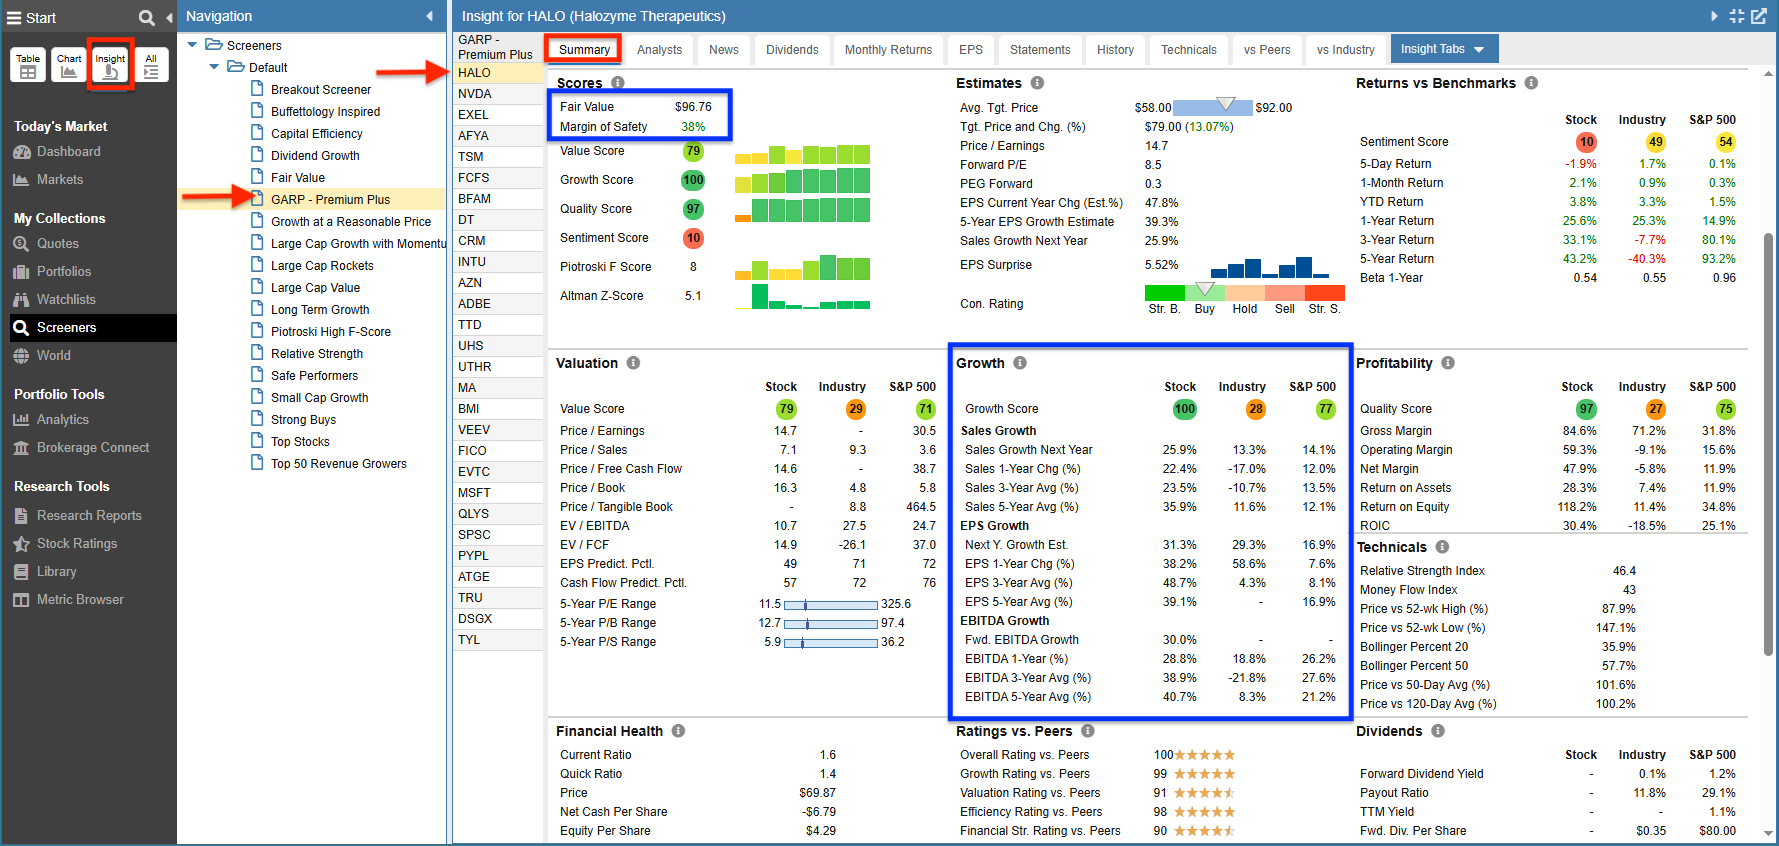This screenshot has width=1779, height=846.
Task: Collapse the Screeners tree folder
Action: [193, 45]
